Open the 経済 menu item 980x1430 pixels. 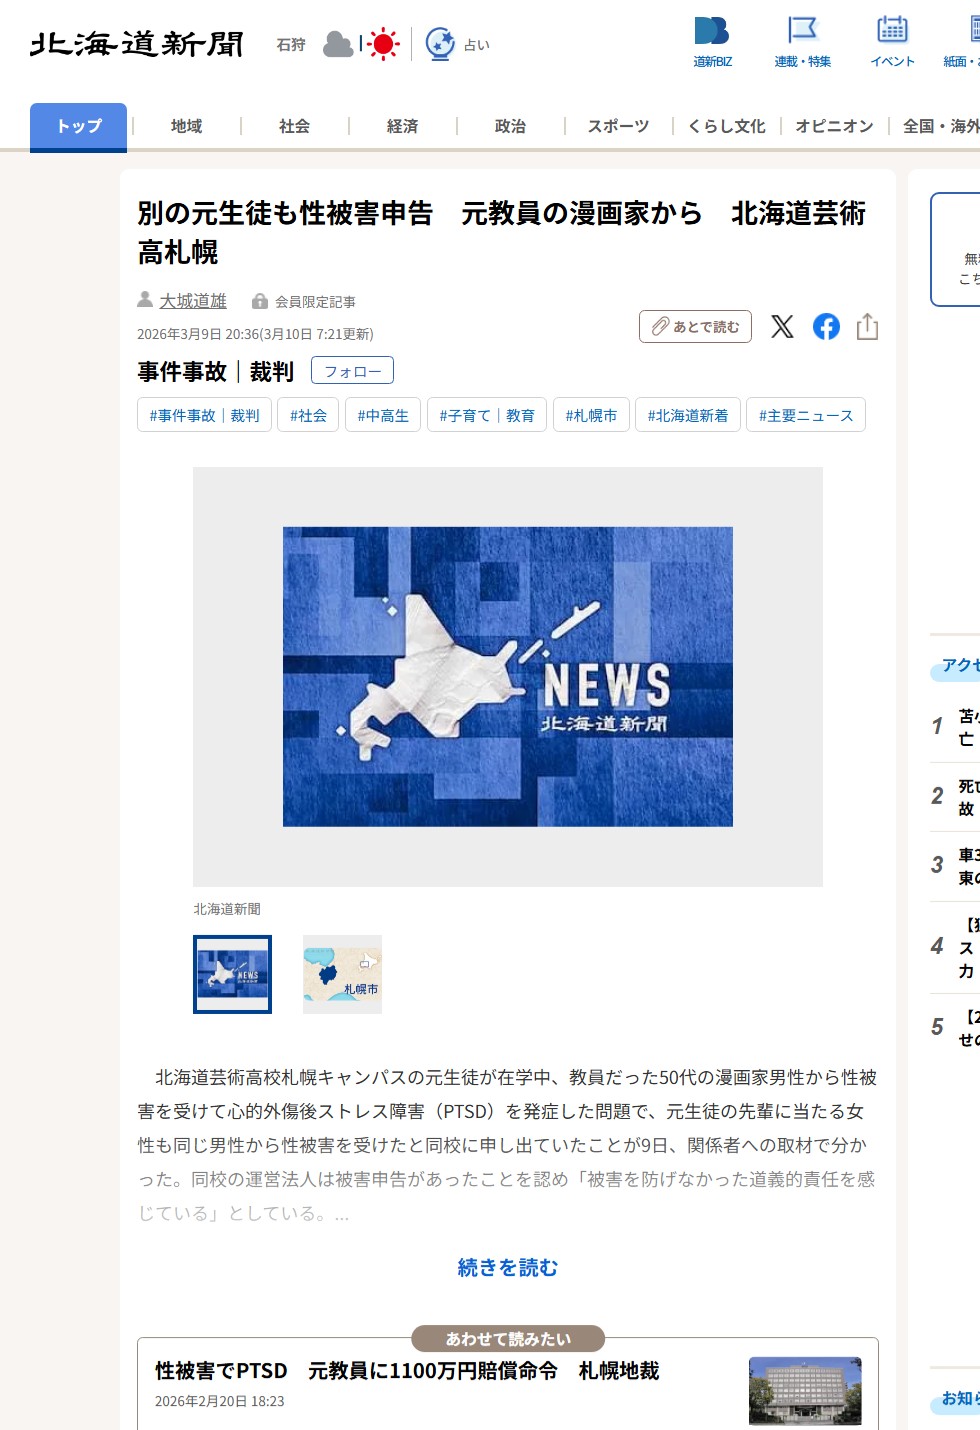click(x=402, y=126)
